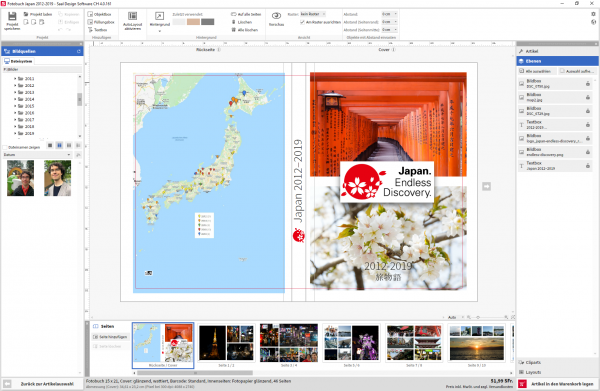The width and height of the screenshot is (600, 391).
Task: Go to next page with the arrow beside cover
Action: 486,186
